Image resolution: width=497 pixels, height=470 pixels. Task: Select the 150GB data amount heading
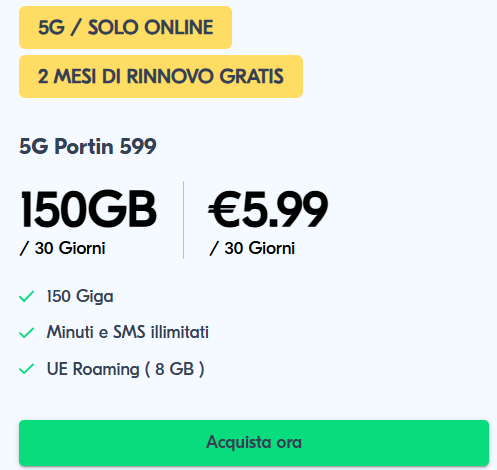pyautogui.click(x=88, y=209)
